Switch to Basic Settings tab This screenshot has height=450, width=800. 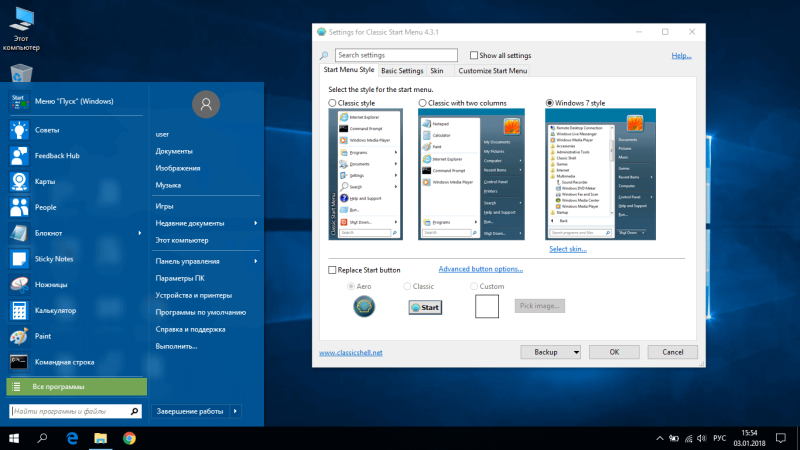pyautogui.click(x=402, y=71)
